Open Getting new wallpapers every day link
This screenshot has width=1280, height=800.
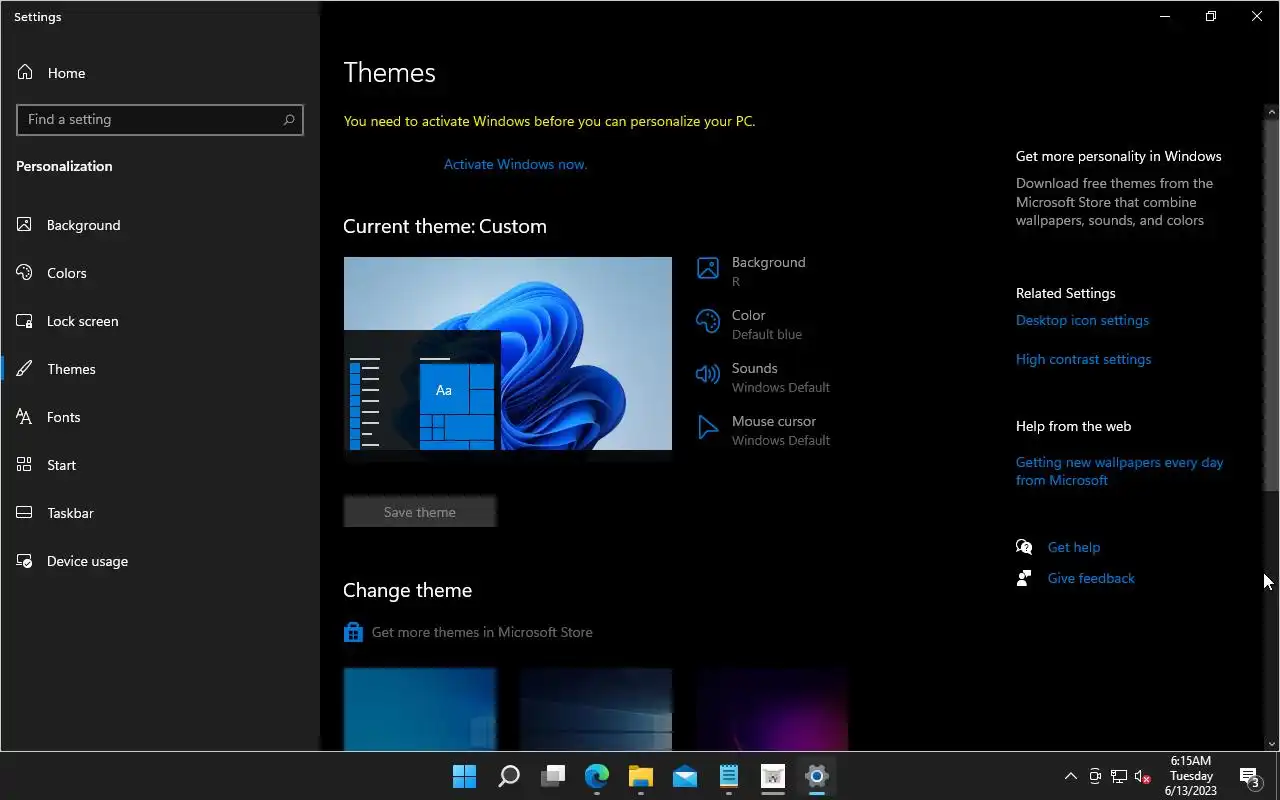click(x=1120, y=471)
